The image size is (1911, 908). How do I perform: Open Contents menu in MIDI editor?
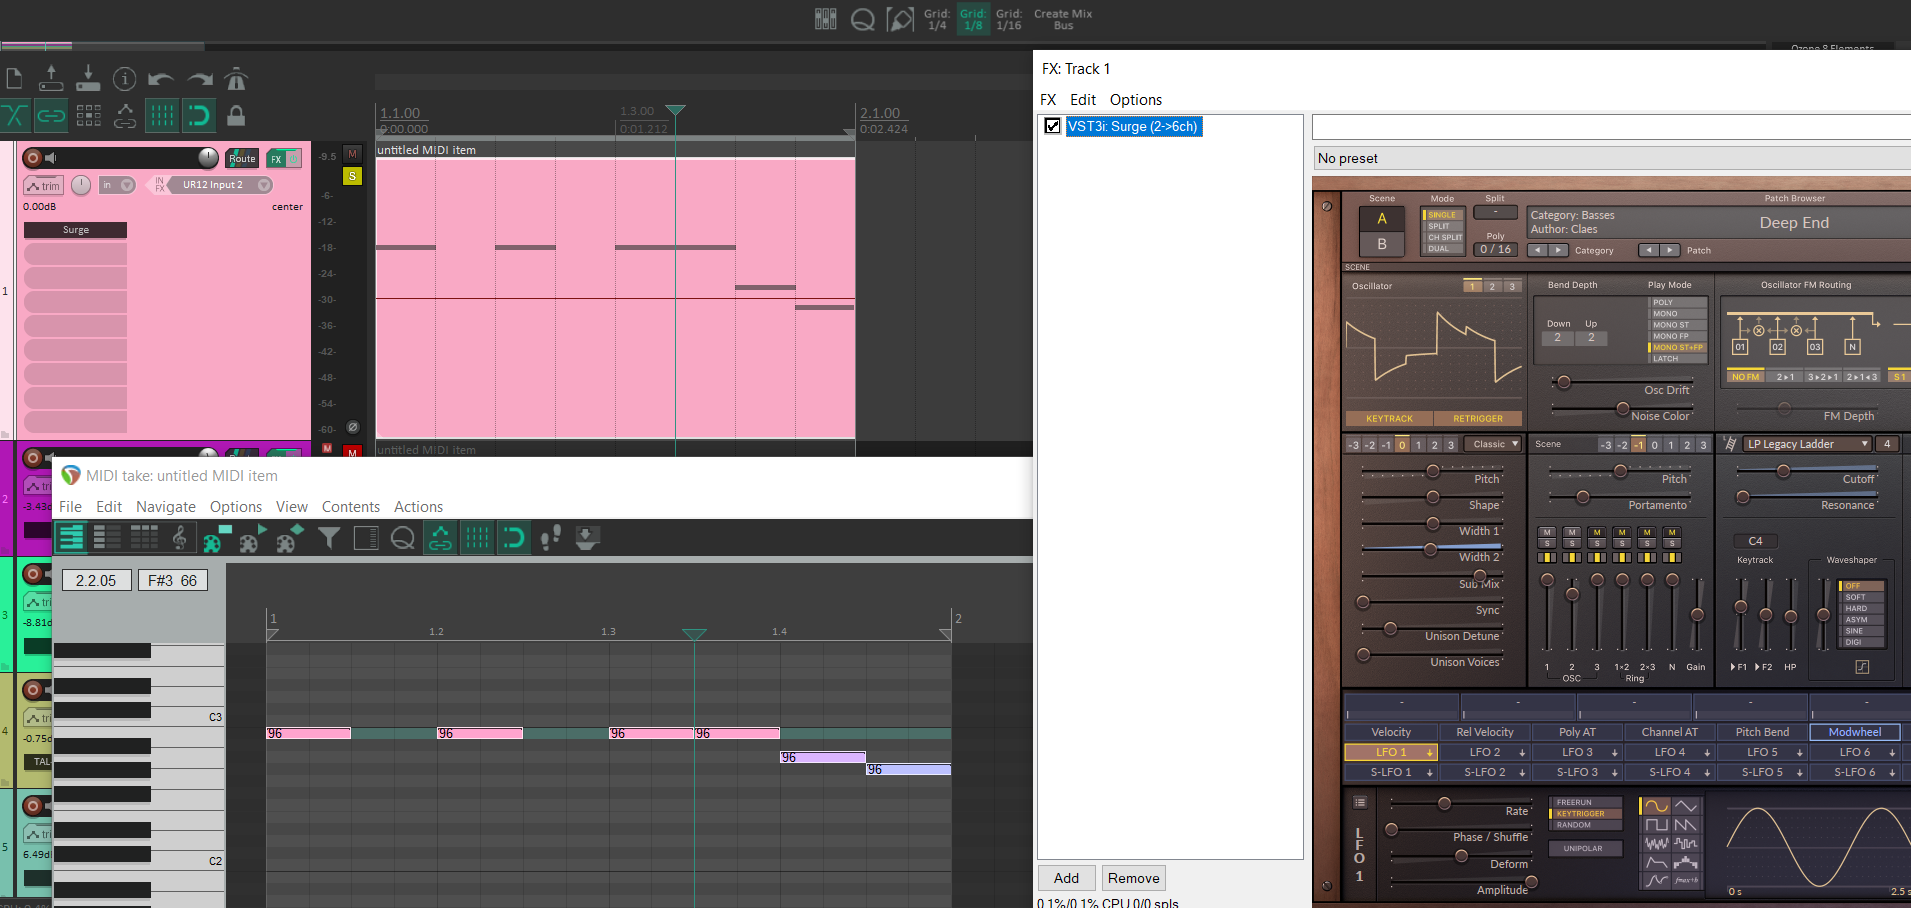pos(350,507)
